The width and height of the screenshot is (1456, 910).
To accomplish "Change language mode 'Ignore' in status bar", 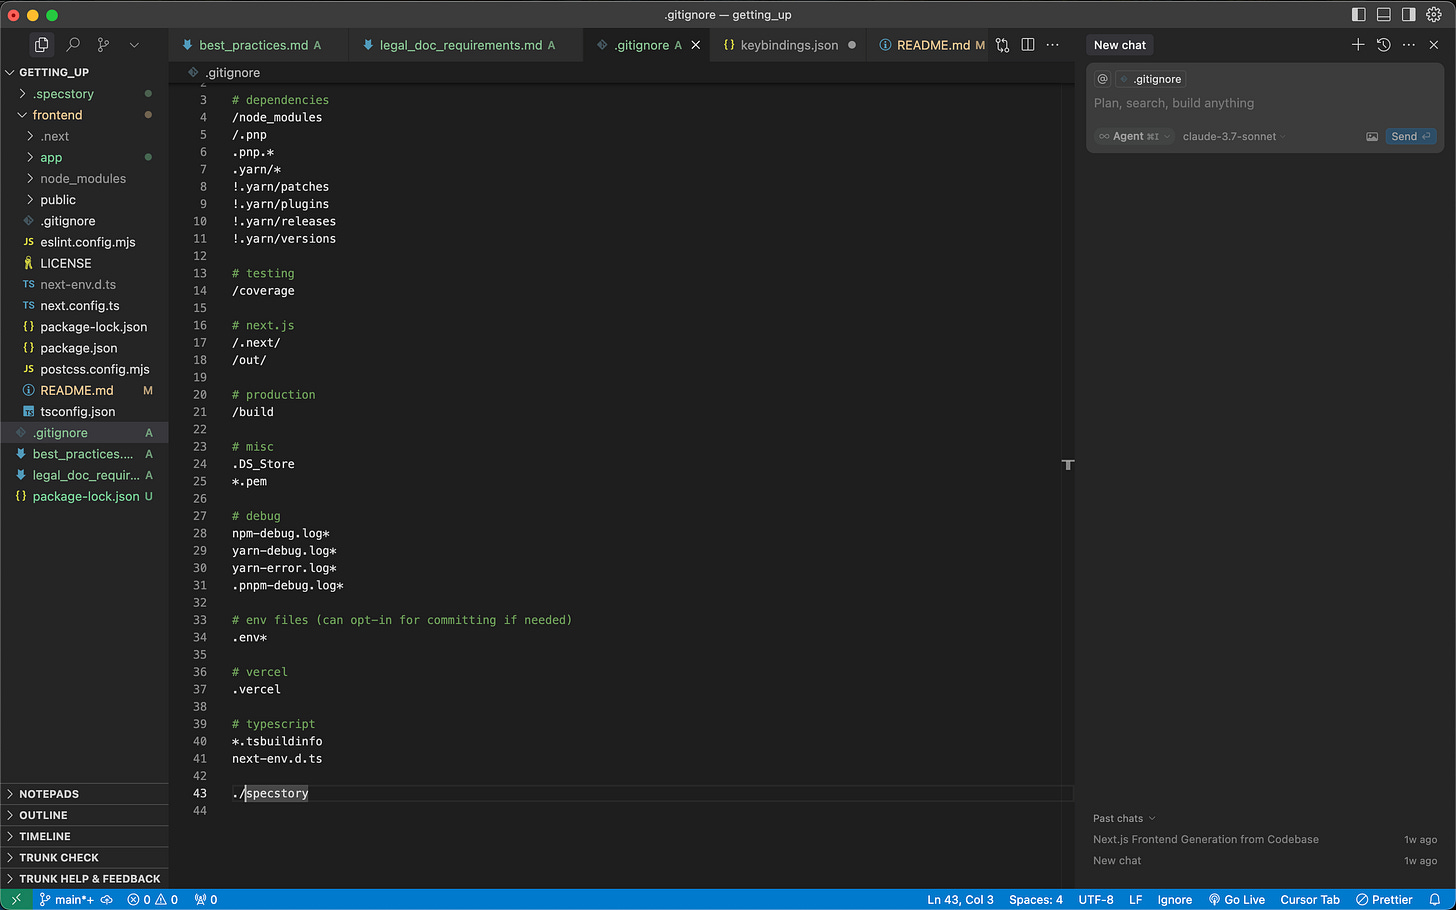I will [1175, 899].
